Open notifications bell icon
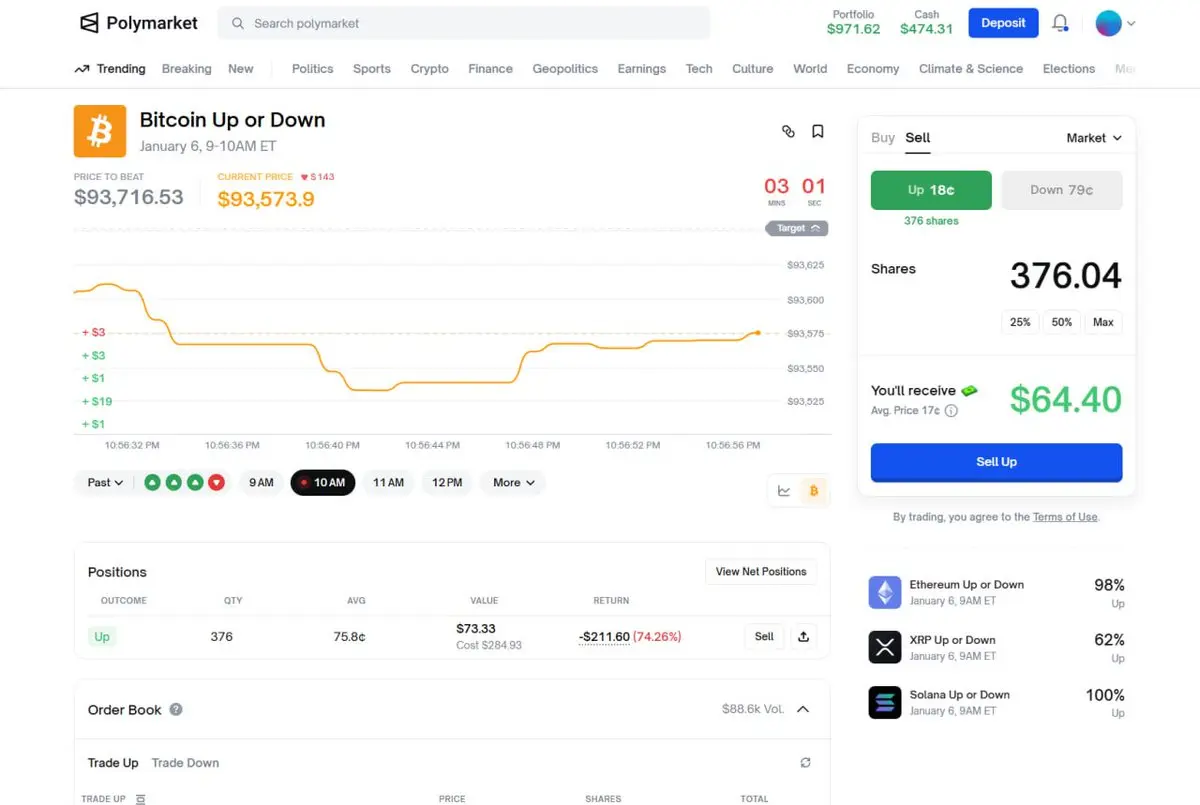 coord(1060,23)
